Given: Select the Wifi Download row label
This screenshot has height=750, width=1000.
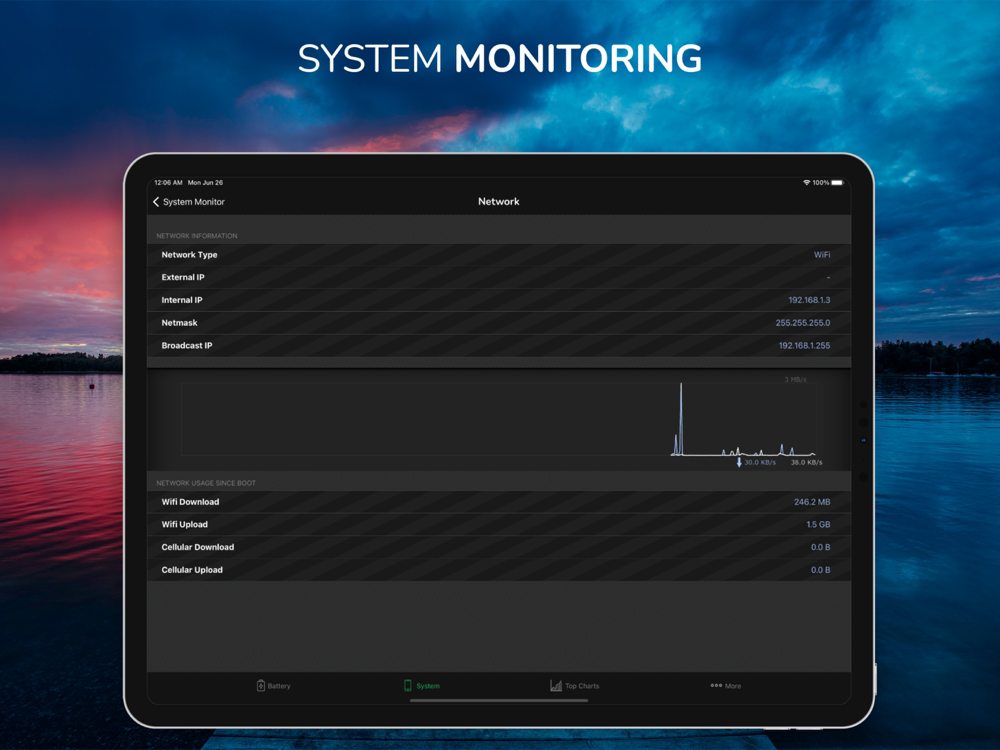Looking at the screenshot, I should (x=190, y=502).
